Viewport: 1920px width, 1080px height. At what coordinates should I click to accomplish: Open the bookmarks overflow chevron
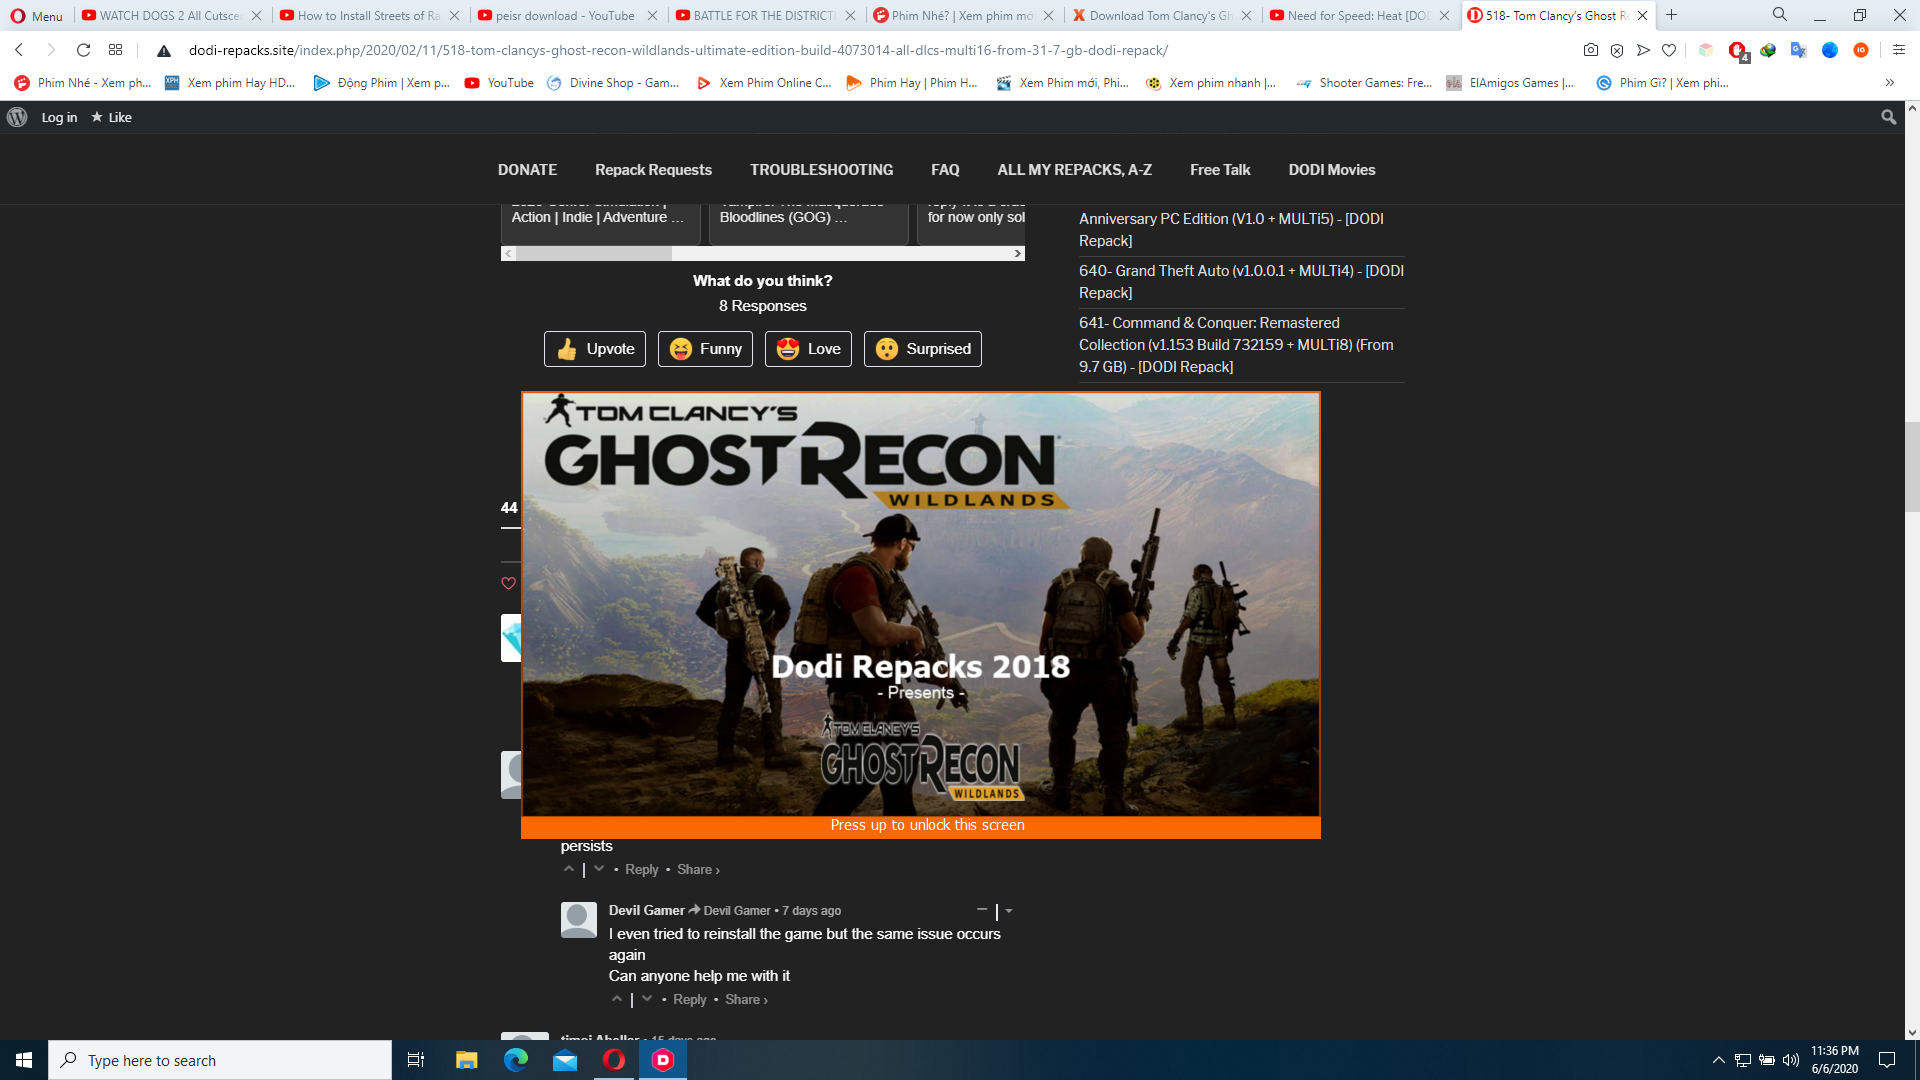pos(1888,83)
